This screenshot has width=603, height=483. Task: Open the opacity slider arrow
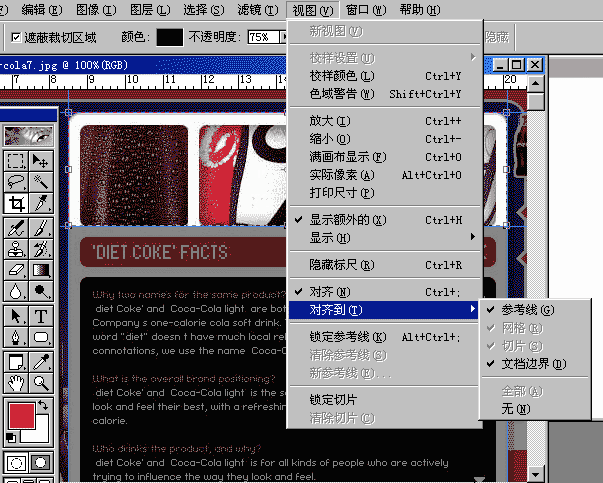click(x=284, y=37)
